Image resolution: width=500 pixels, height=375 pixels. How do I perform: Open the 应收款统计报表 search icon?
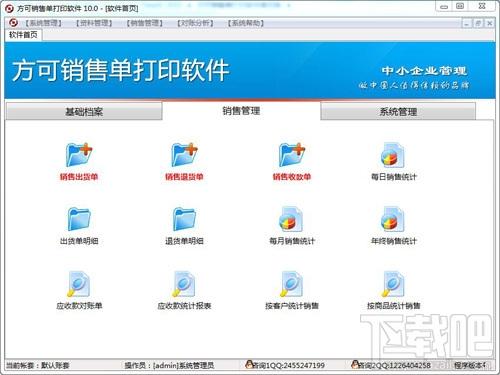tap(184, 284)
